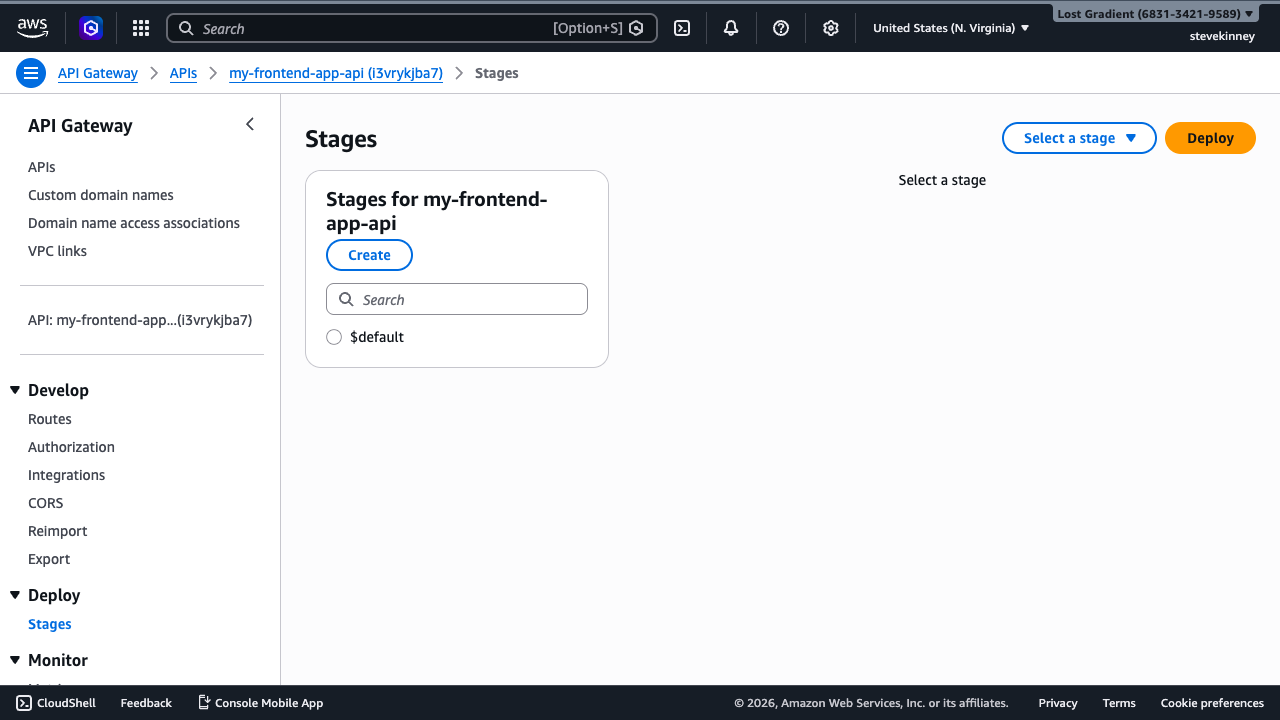The height and width of the screenshot is (720, 1280).
Task: Open the Console Mobile App link
Action: 260,703
